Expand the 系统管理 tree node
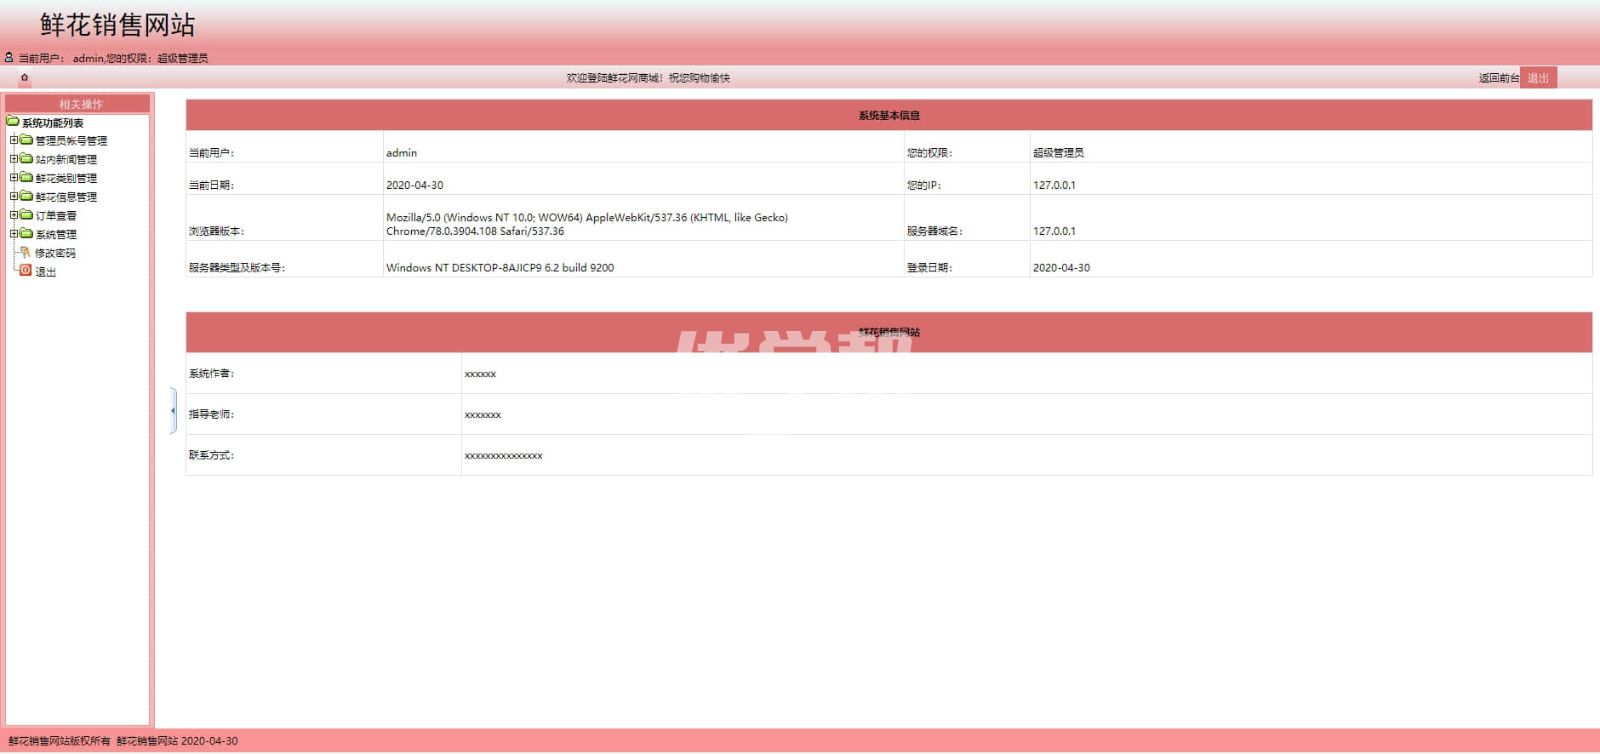The width and height of the screenshot is (1600, 754). tap(14, 234)
